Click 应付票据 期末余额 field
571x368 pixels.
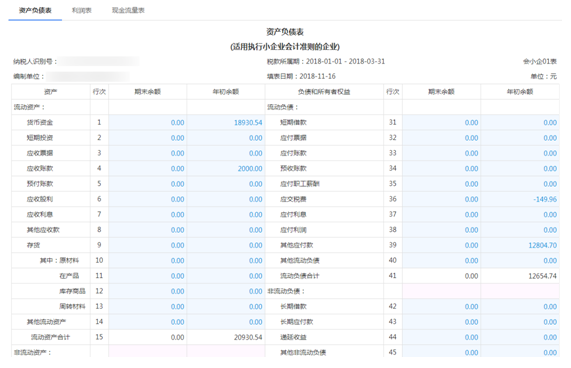point(441,138)
